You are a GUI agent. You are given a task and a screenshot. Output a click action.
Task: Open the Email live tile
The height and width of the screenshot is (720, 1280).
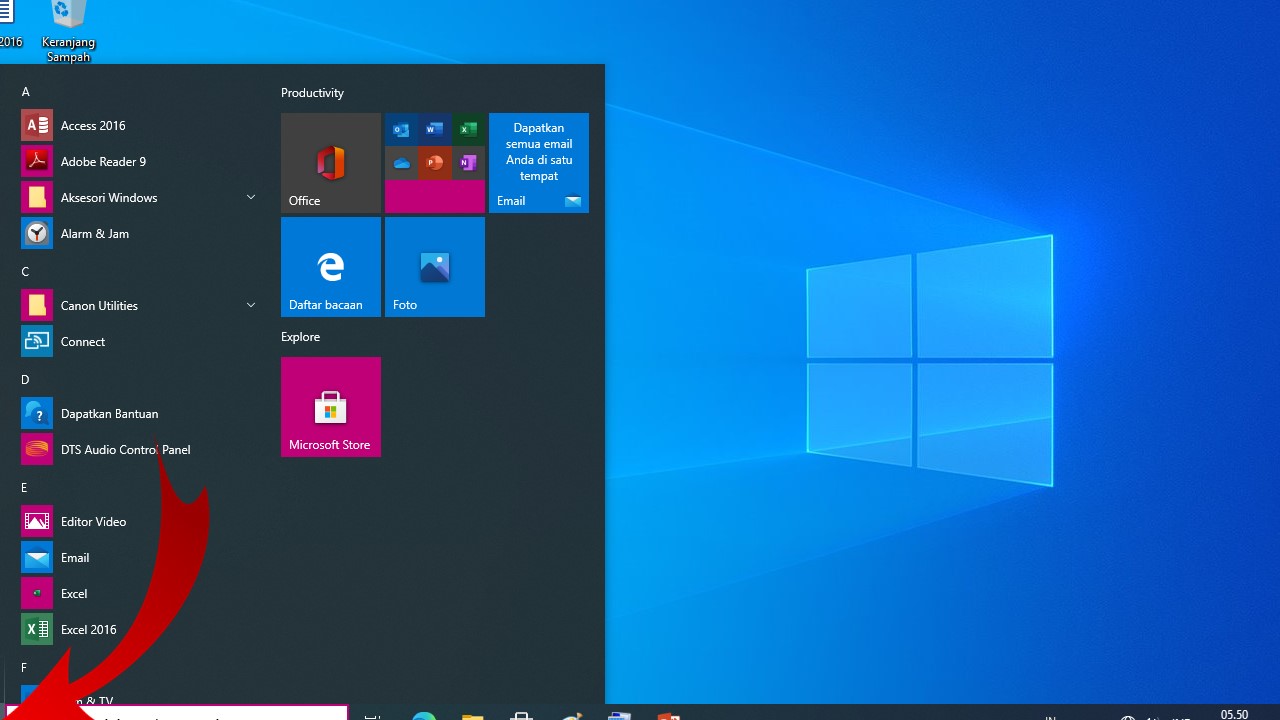(x=539, y=163)
